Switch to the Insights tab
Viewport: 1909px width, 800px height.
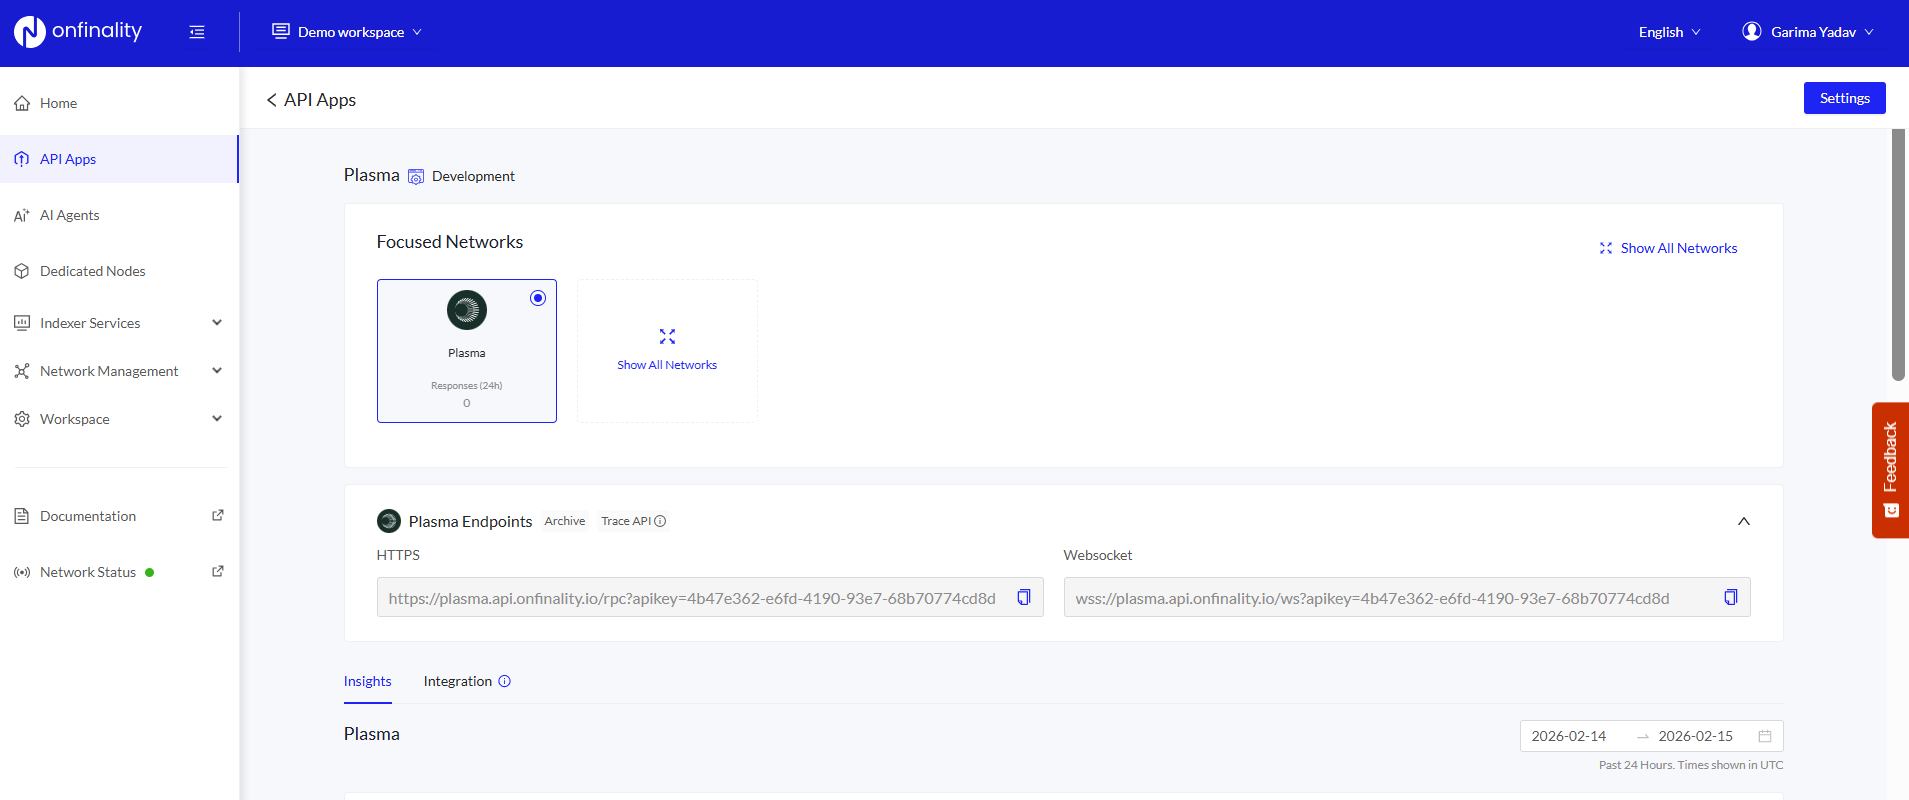tap(368, 681)
